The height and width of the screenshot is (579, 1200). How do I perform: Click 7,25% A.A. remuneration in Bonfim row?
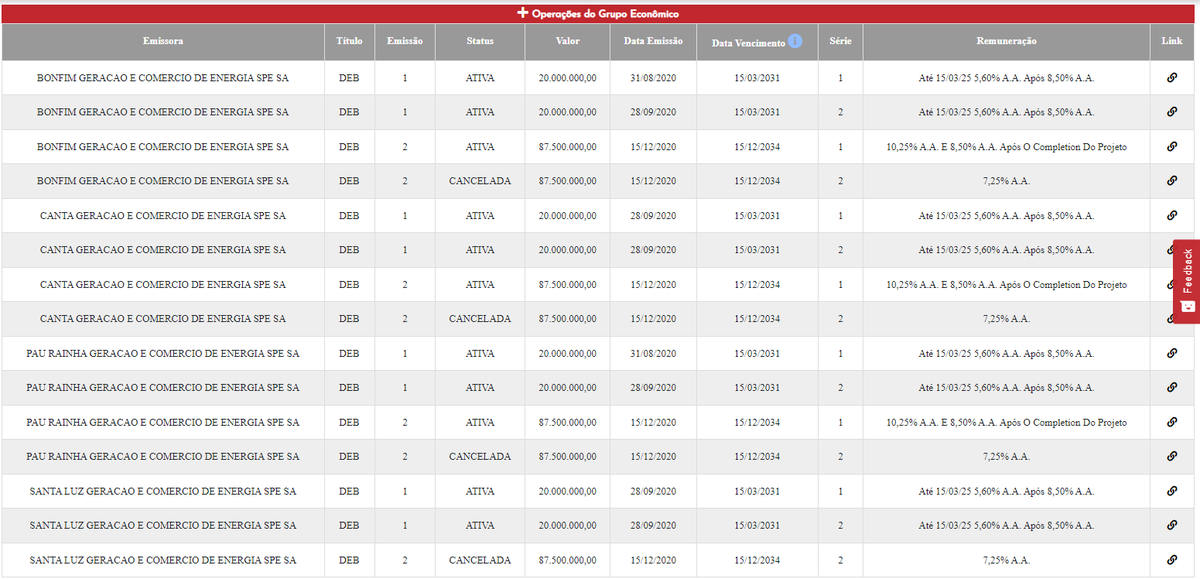1006,181
